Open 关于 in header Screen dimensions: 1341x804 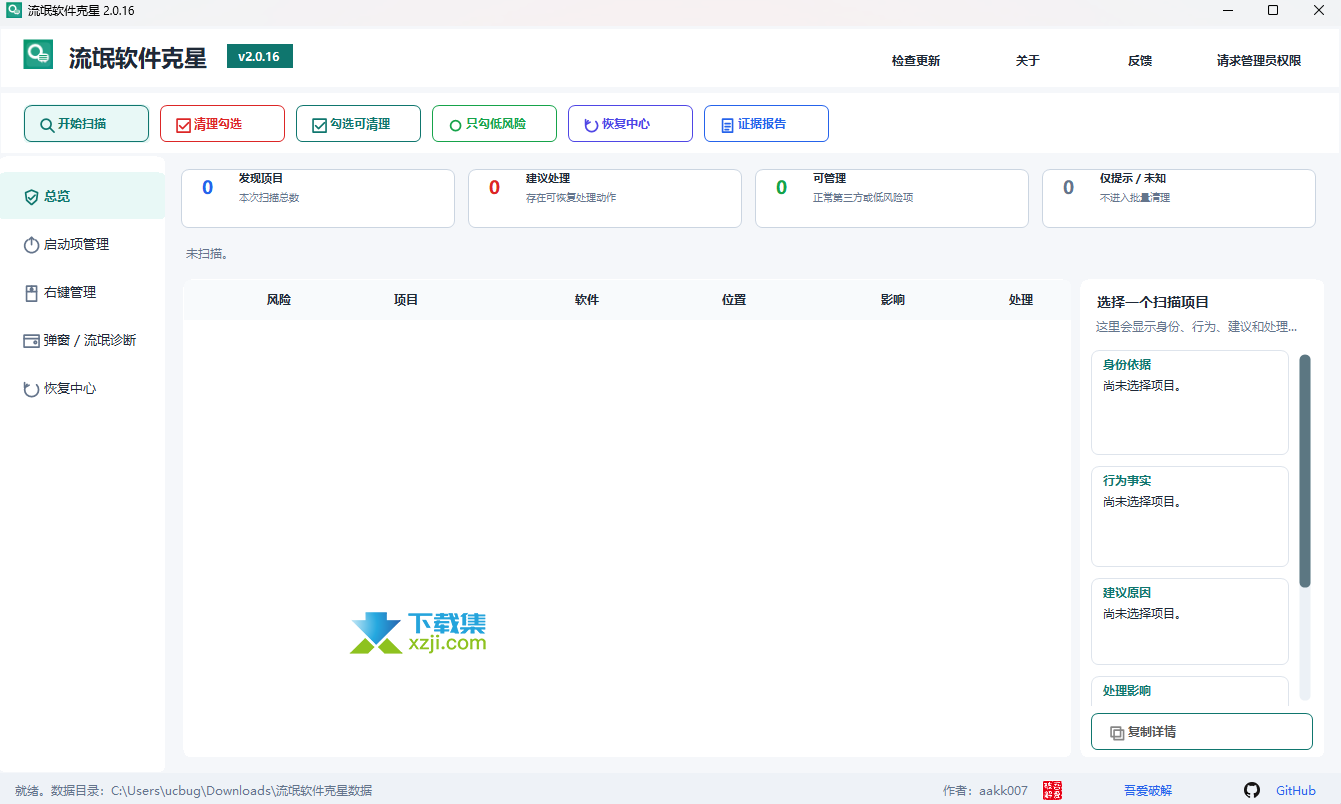click(x=1028, y=61)
